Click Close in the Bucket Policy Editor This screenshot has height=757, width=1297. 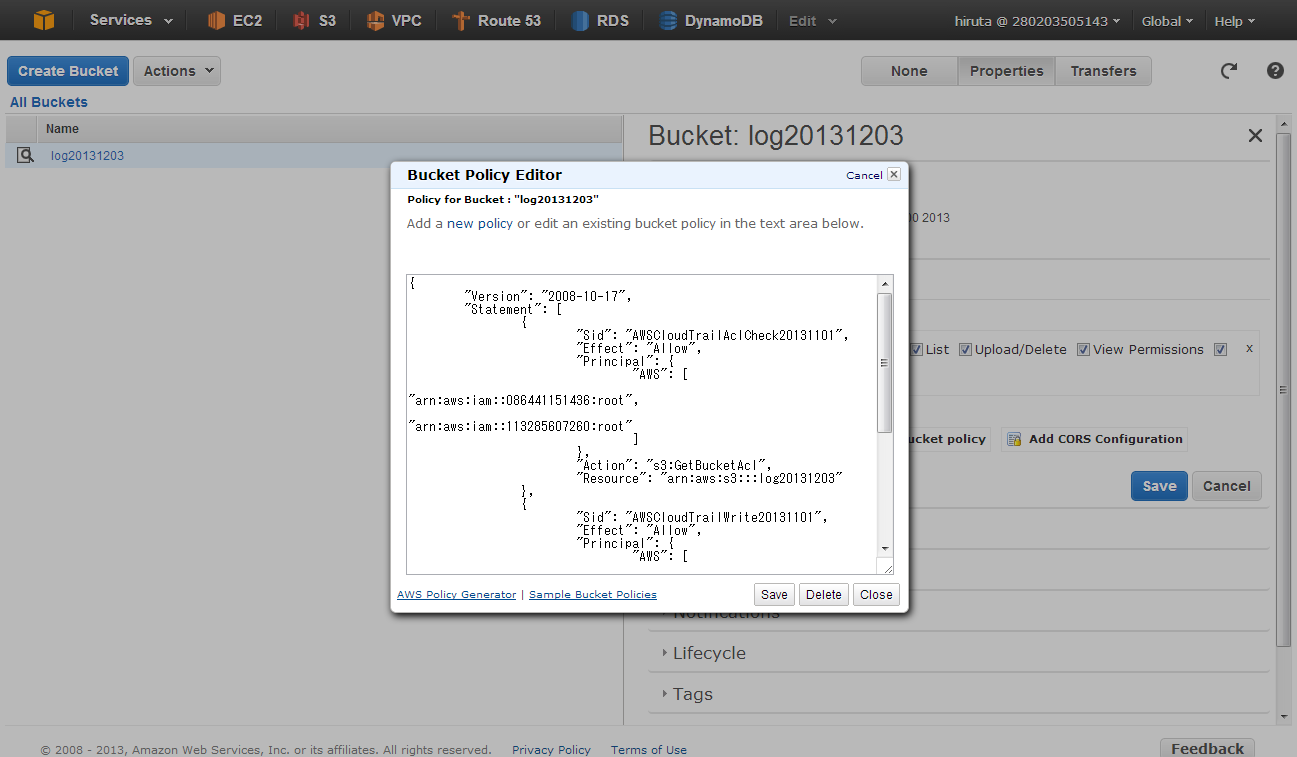tap(876, 594)
